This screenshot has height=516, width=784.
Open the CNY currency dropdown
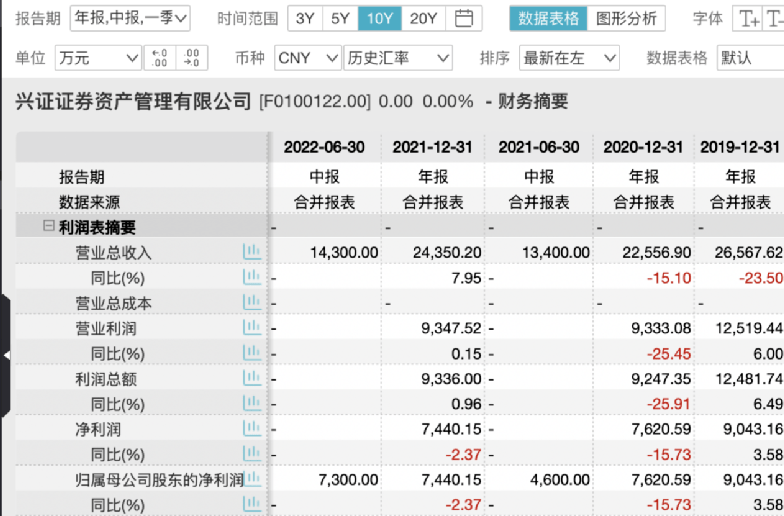307,58
